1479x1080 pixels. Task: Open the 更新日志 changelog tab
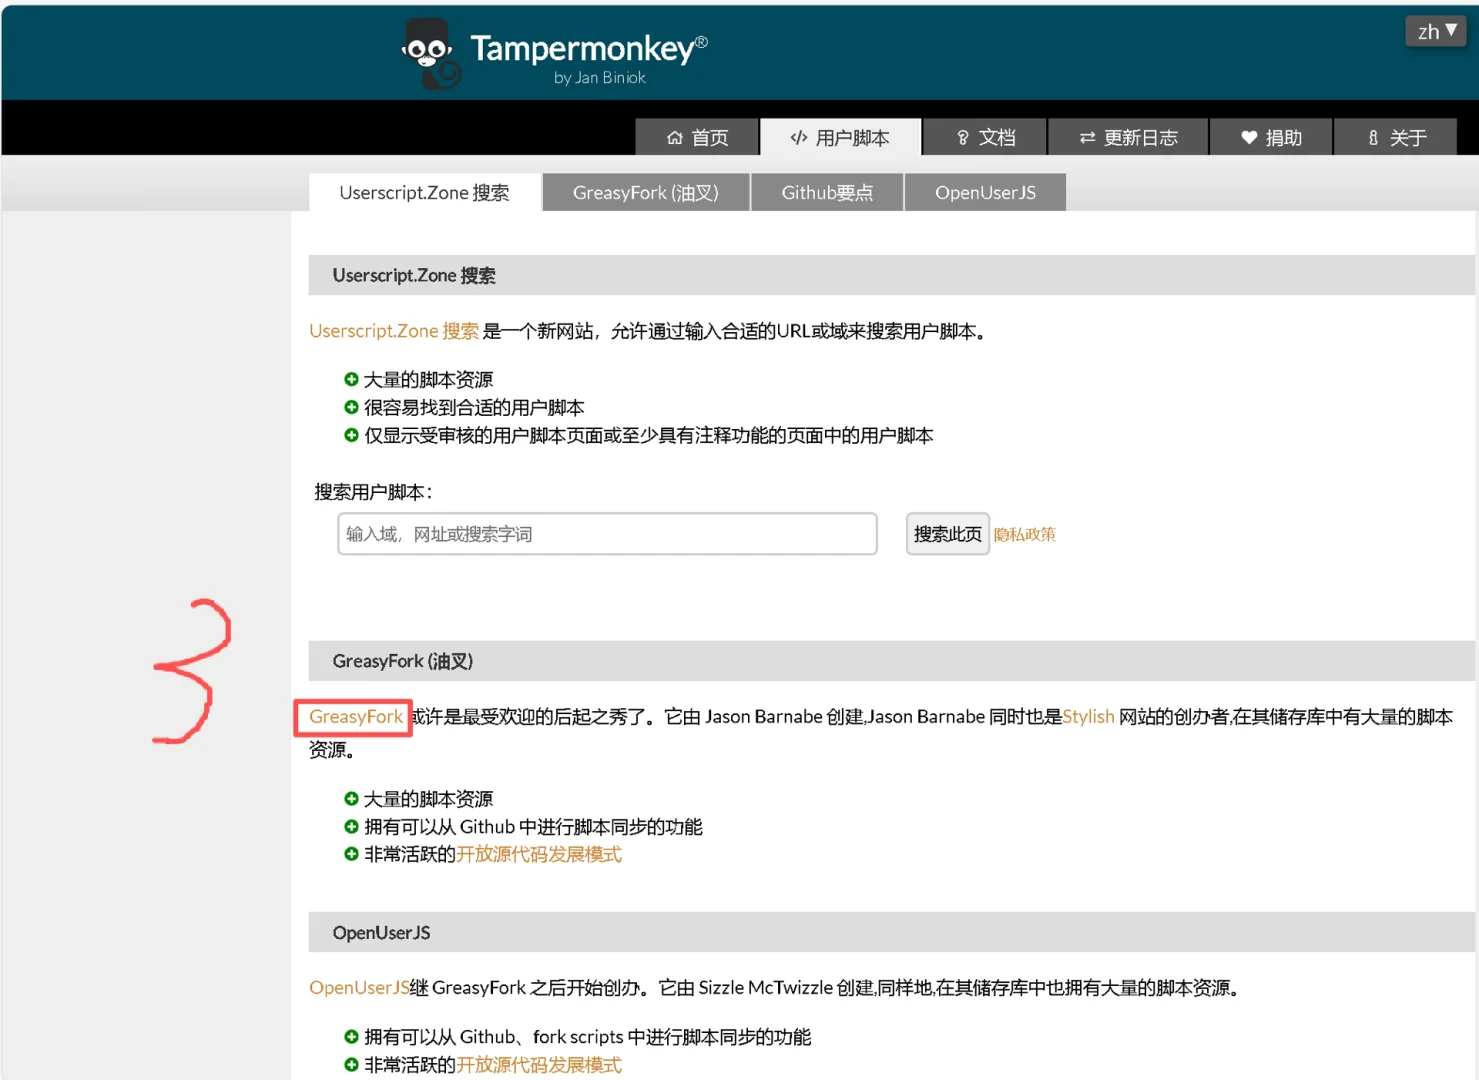click(x=1128, y=137)
